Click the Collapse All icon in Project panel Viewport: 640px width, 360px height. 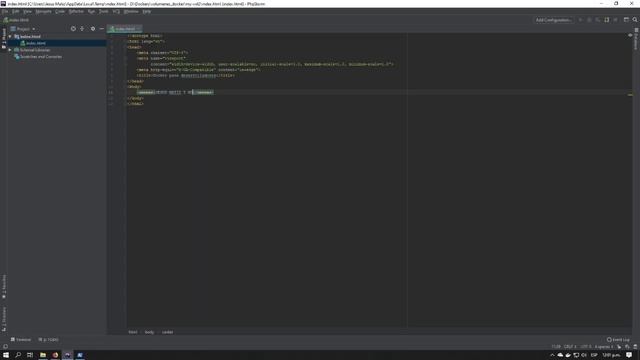(82, 29)
